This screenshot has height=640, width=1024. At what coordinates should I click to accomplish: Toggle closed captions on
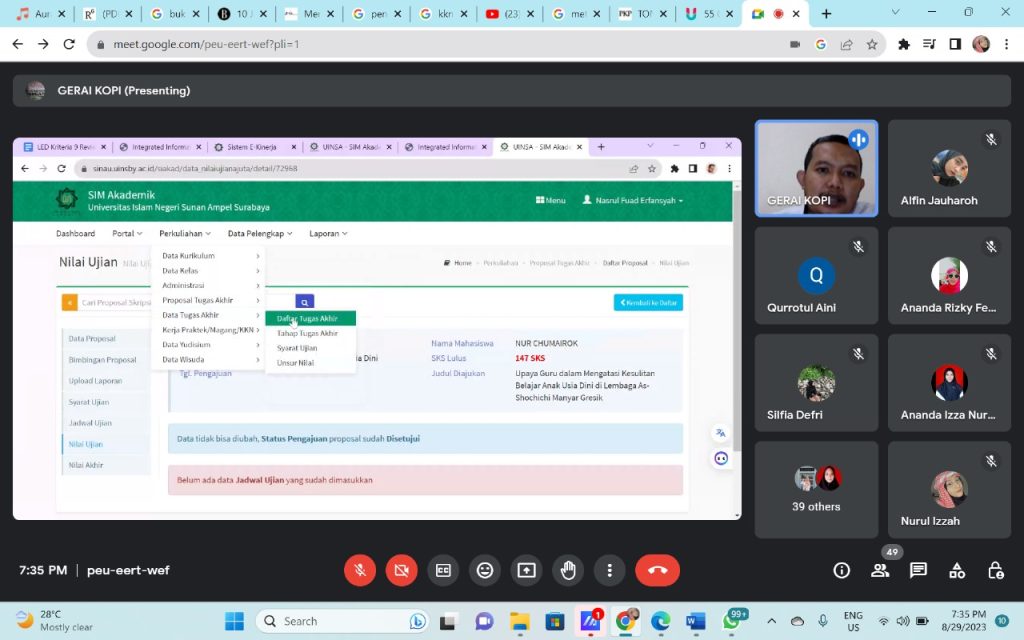(x=443, y=570)
